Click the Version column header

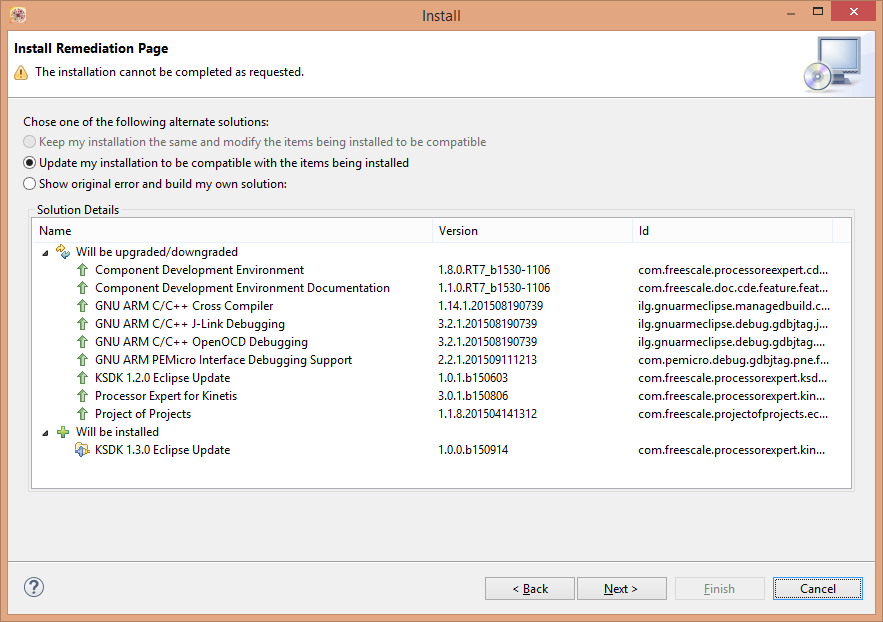533,231
